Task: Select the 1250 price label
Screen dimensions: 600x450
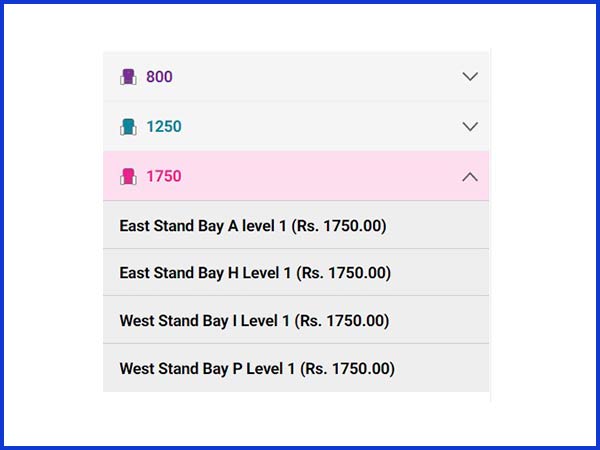Action: pyautogui.click(x=163, y=127)
